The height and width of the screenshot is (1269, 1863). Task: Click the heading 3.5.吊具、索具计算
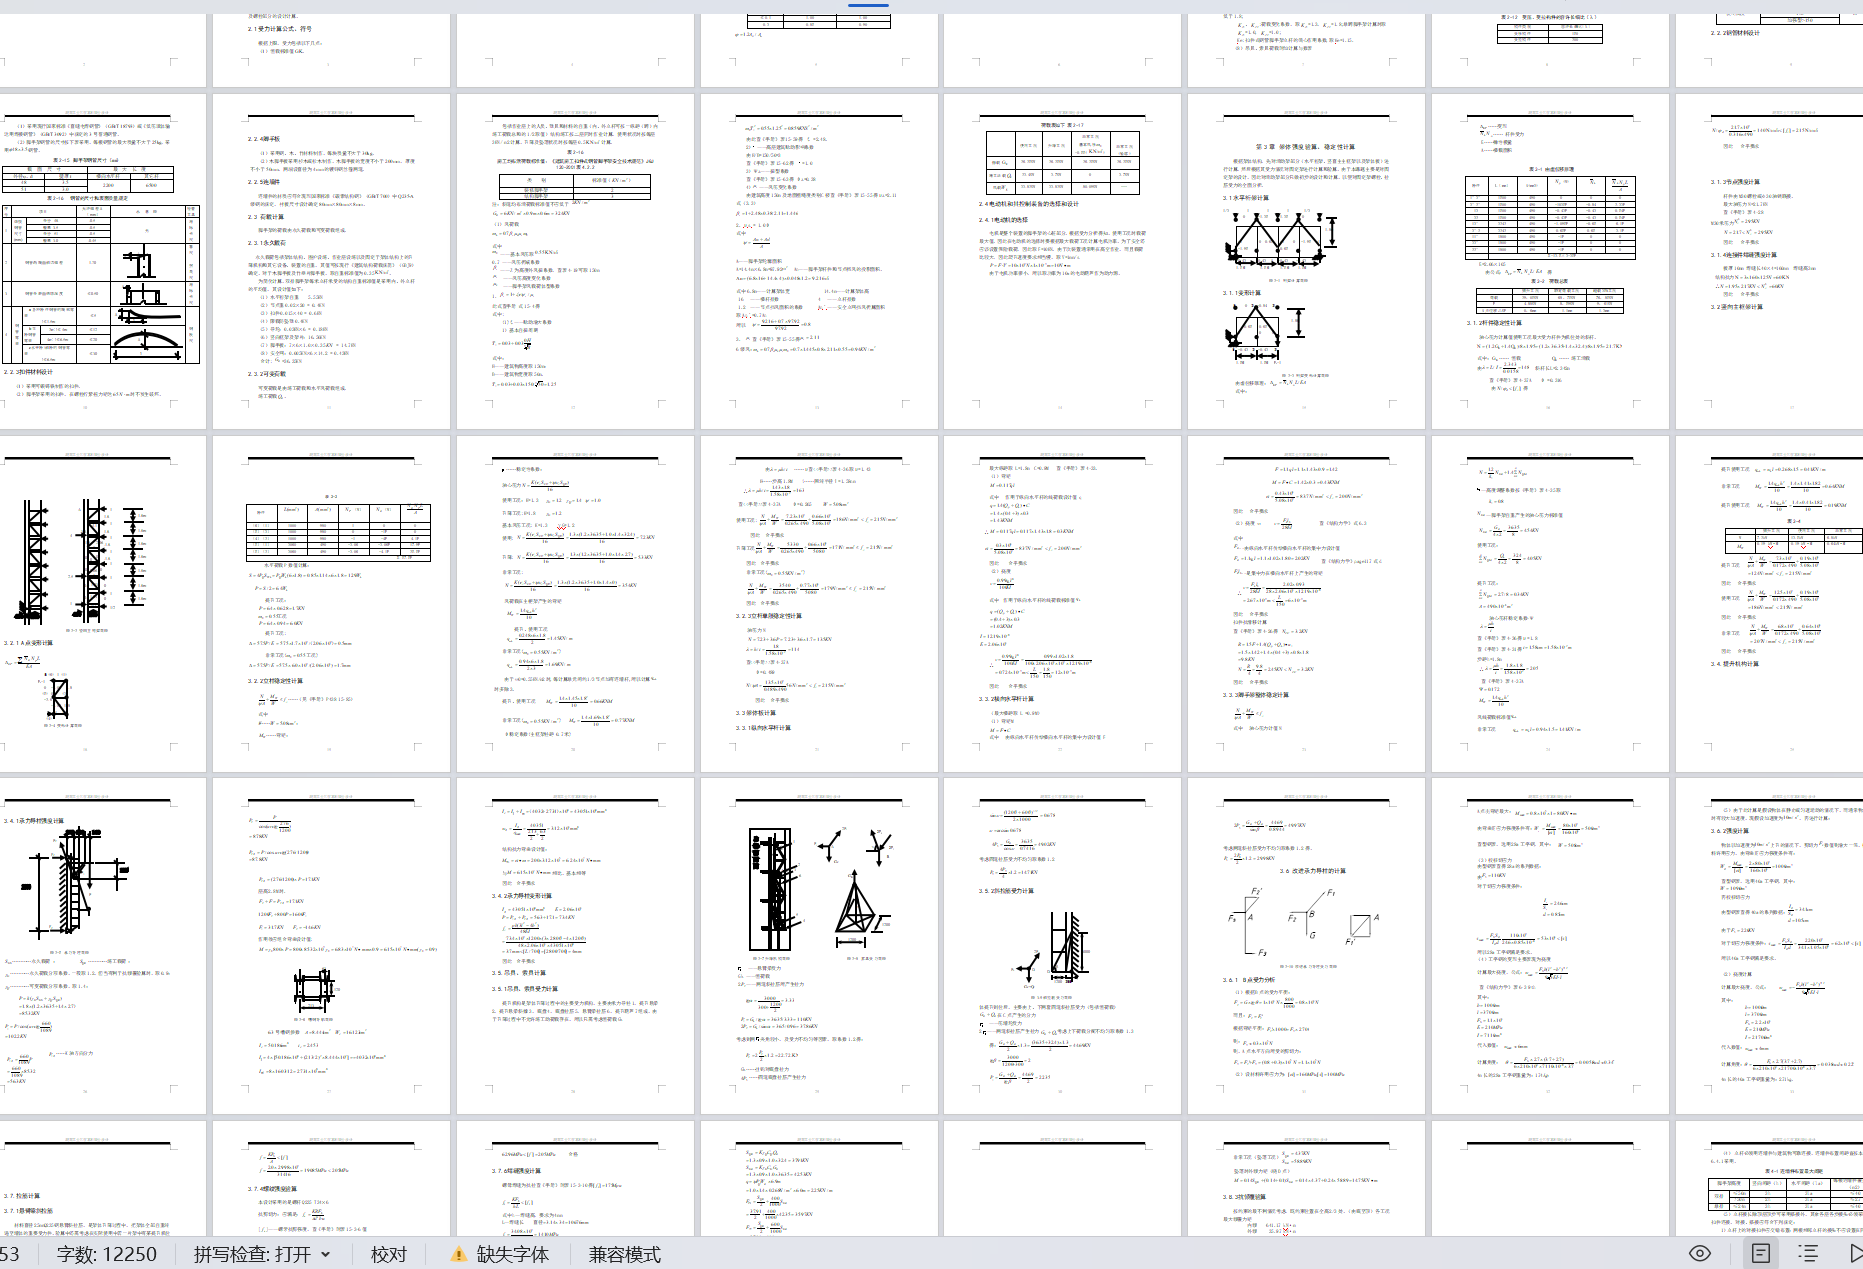coord(518,972)
